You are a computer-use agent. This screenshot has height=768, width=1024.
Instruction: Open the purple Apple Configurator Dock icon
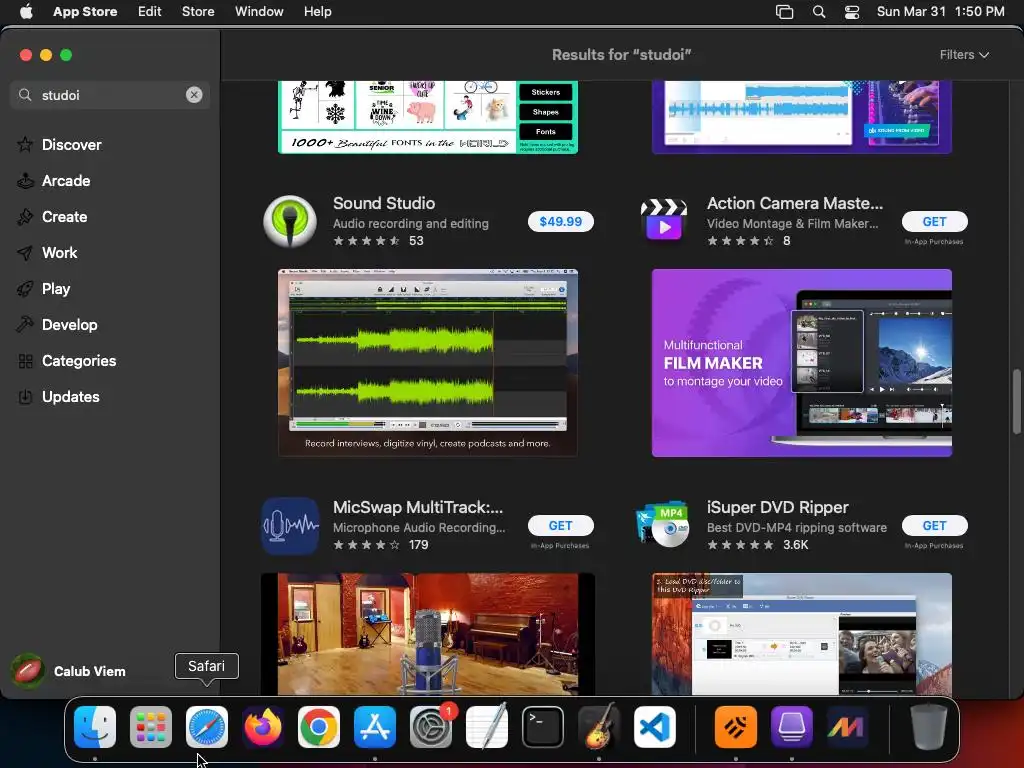pos(792,727)
